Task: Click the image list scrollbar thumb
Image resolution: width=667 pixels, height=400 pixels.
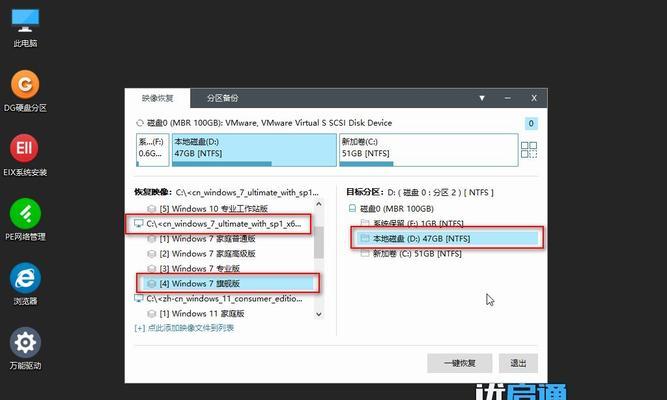Action: pos(319,243)
